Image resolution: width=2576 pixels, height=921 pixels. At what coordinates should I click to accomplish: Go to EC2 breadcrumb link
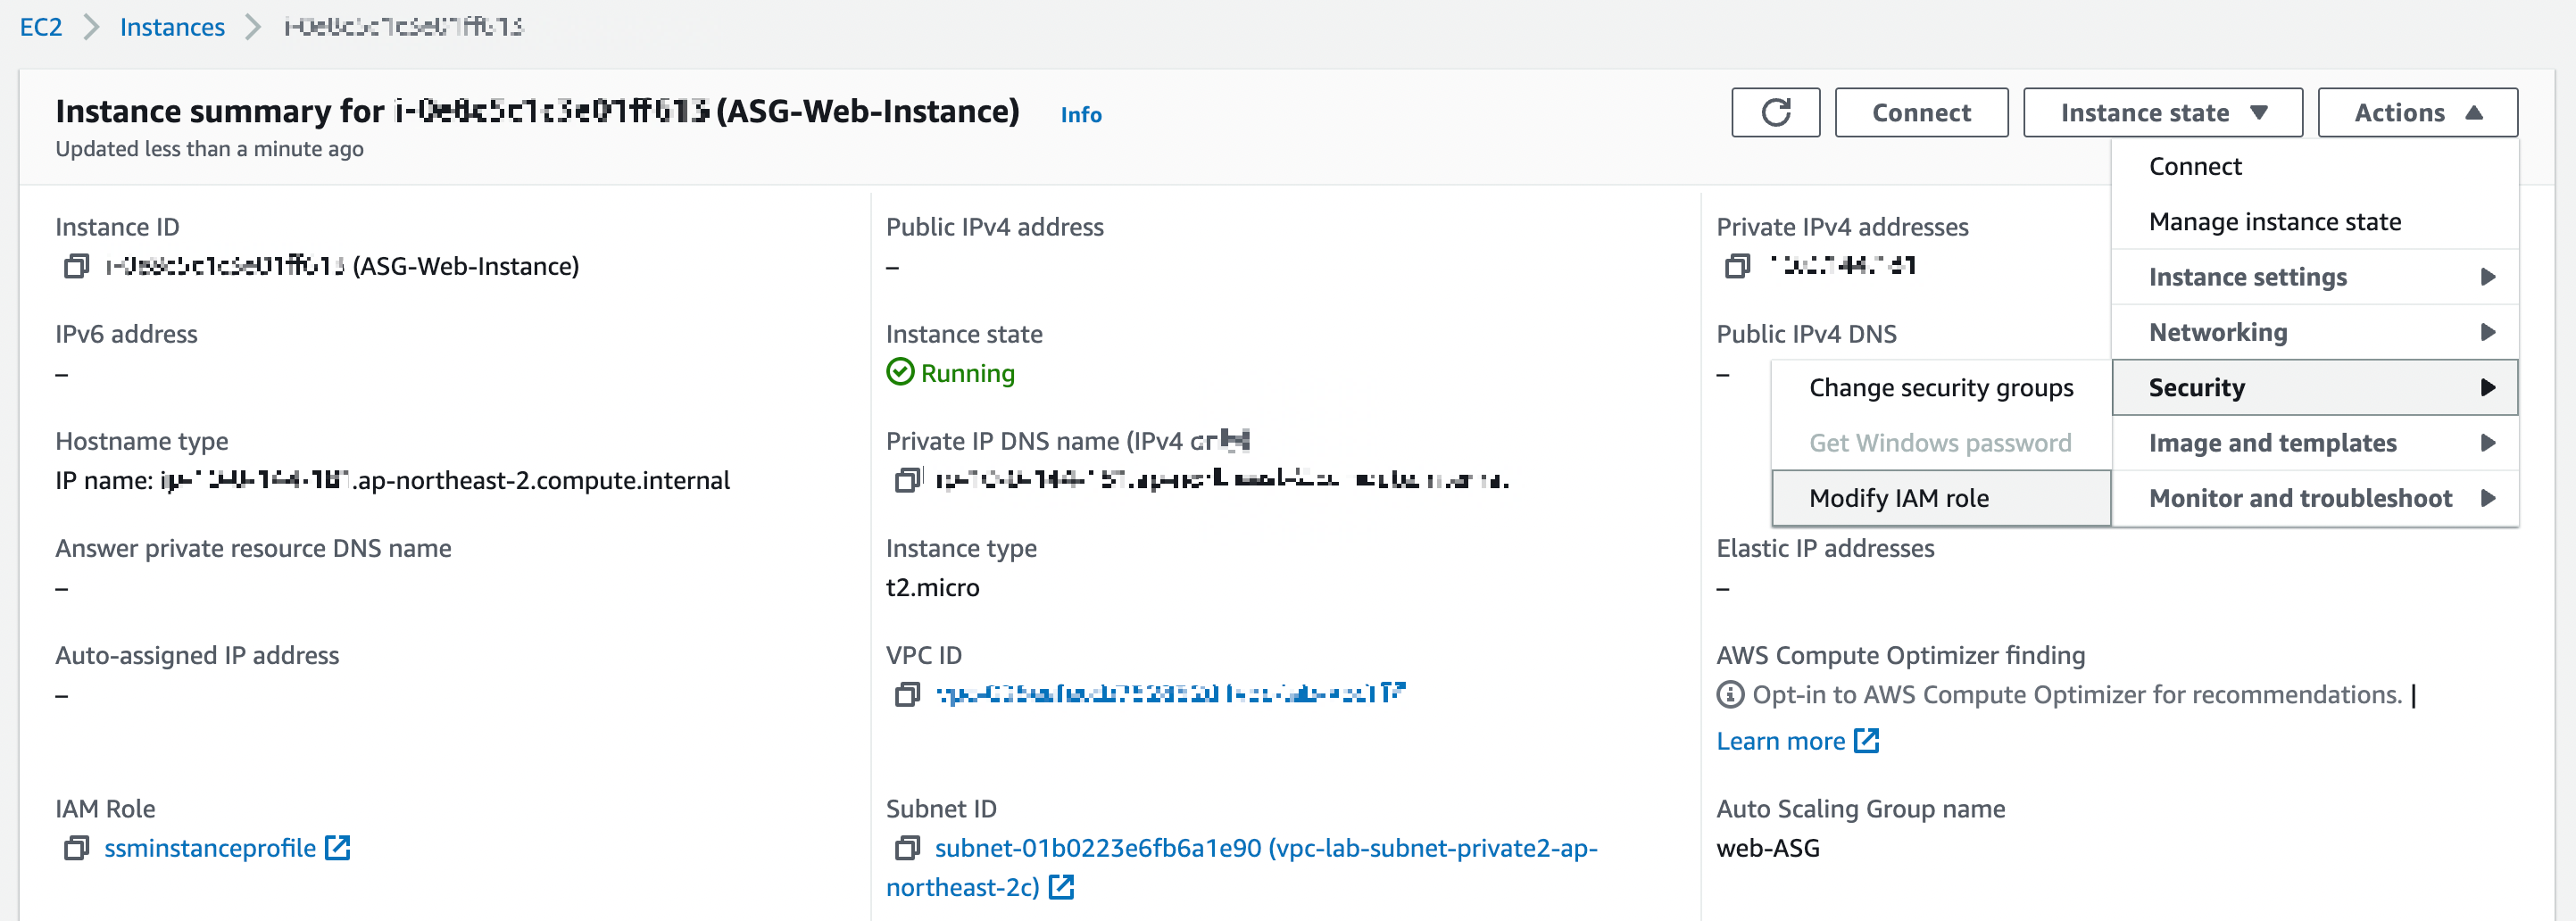(41, 27)
